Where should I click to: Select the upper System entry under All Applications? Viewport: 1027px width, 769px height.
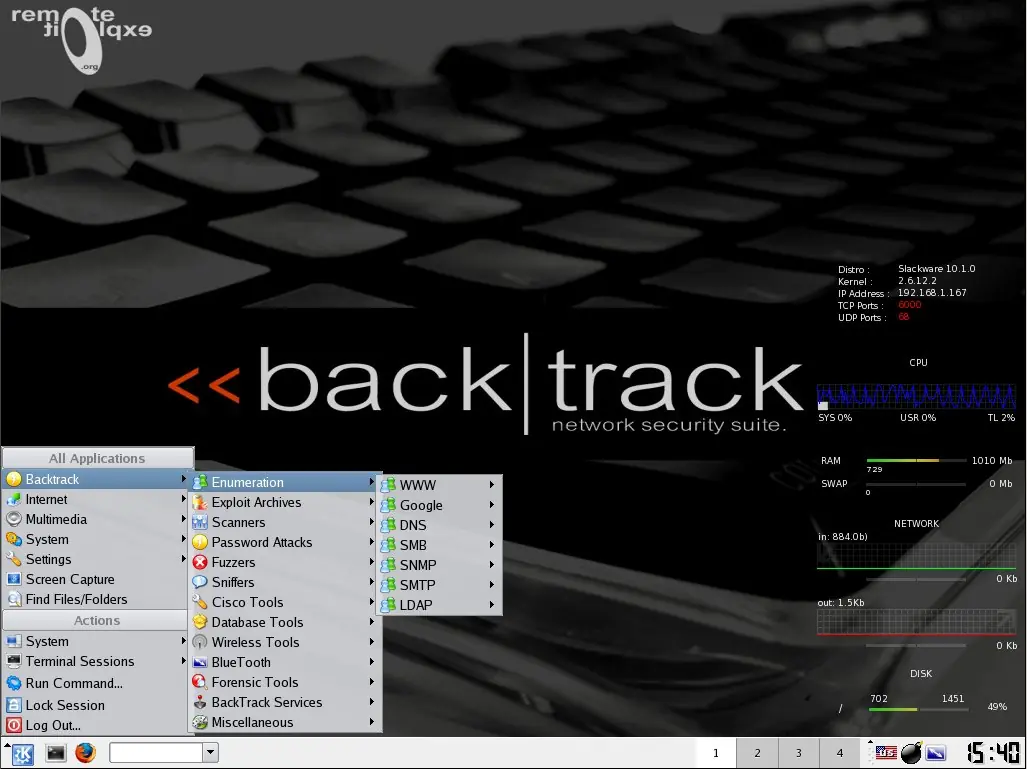96,540
